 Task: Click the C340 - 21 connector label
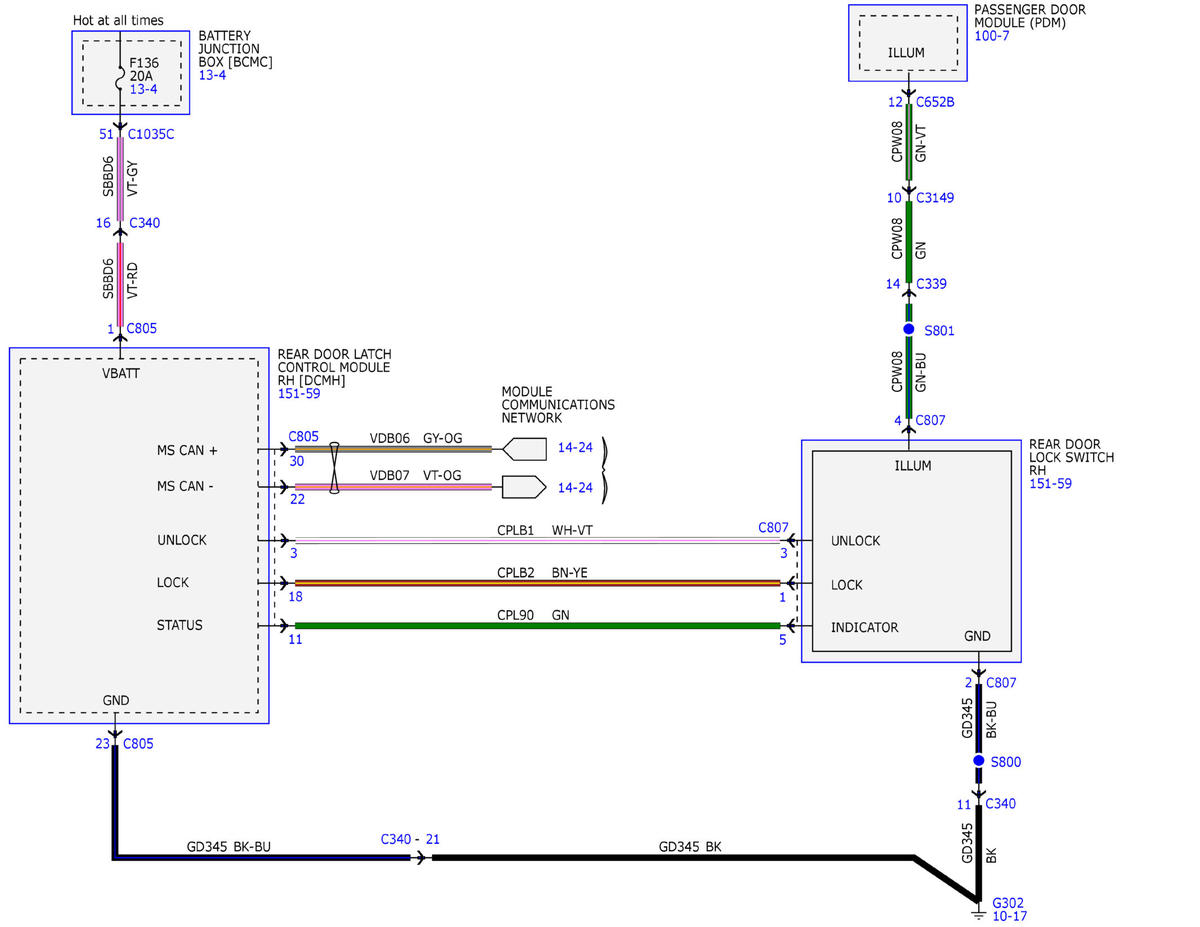point(410,839)
